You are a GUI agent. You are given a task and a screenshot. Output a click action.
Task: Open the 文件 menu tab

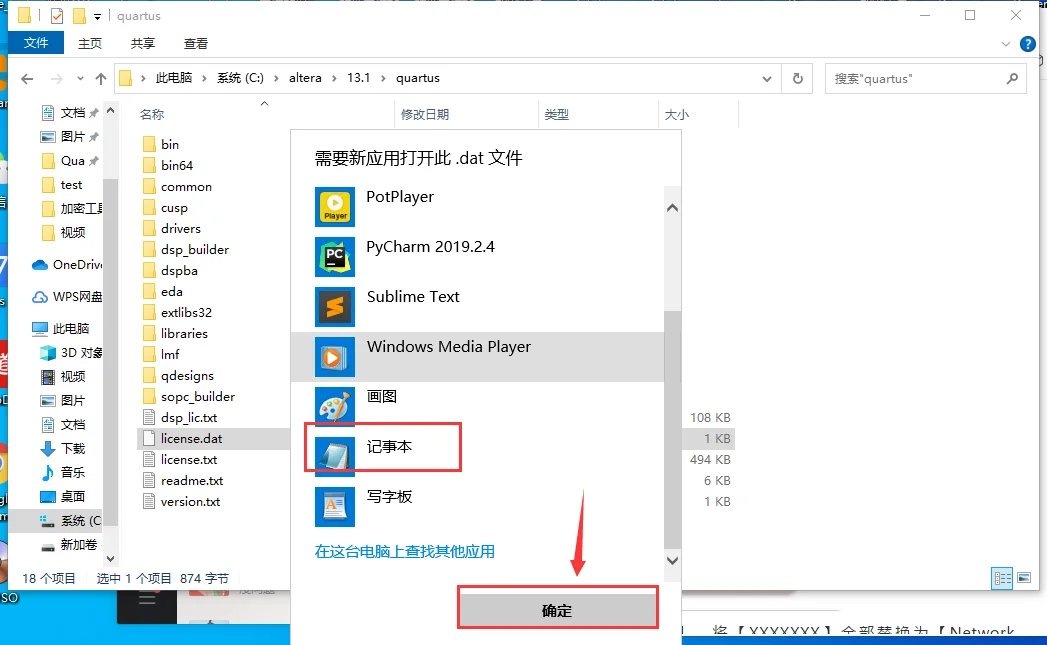36,43
